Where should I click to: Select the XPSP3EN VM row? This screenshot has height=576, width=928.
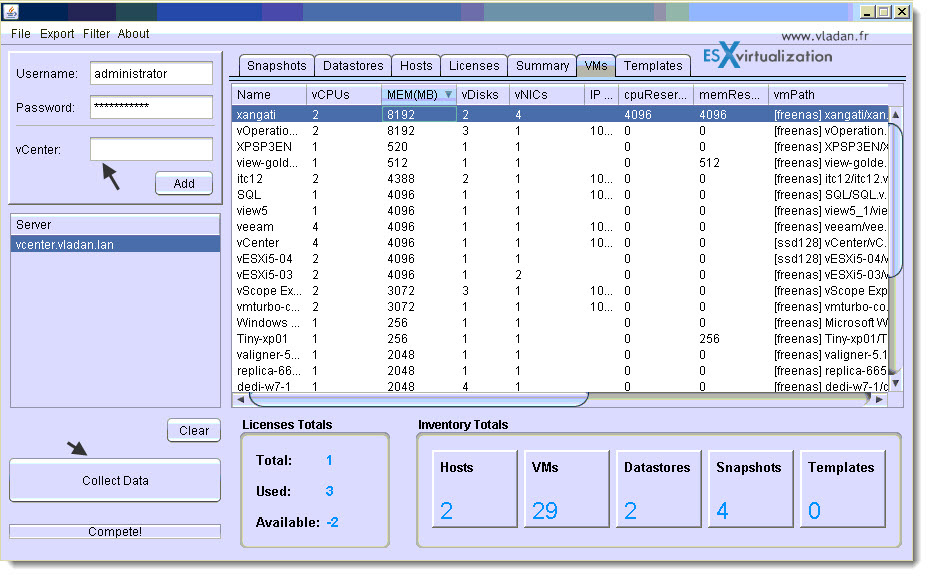tap(560, 147)
